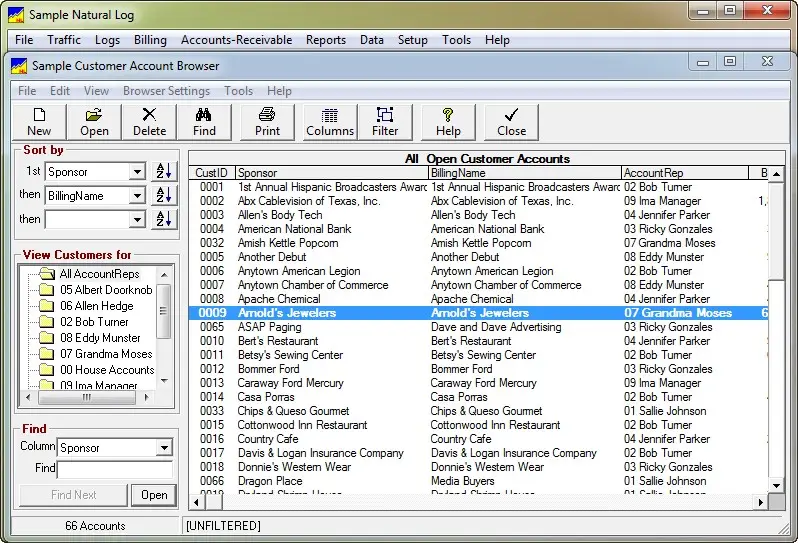Click the Find binoculars toolbar icon
The image size is (798, 543).
204,115
